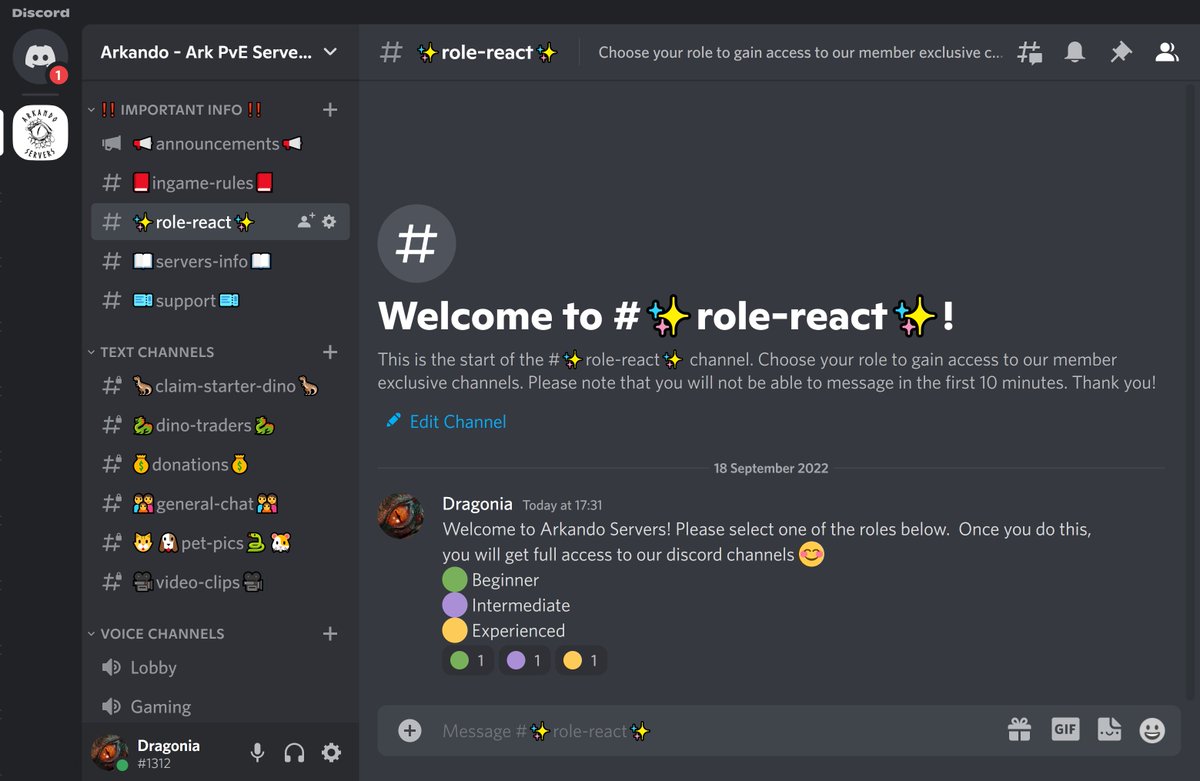Open User Settings gear
The height and width of the screenshot is (781, 1200).
(331, 753)
